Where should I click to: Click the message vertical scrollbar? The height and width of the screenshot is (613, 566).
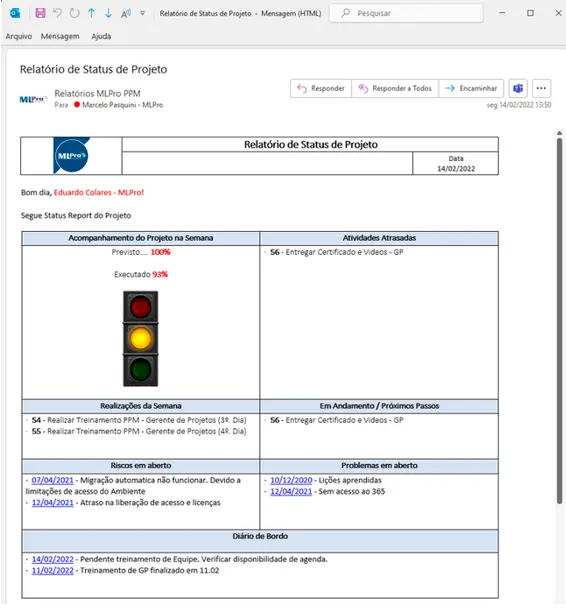point(559,321)
